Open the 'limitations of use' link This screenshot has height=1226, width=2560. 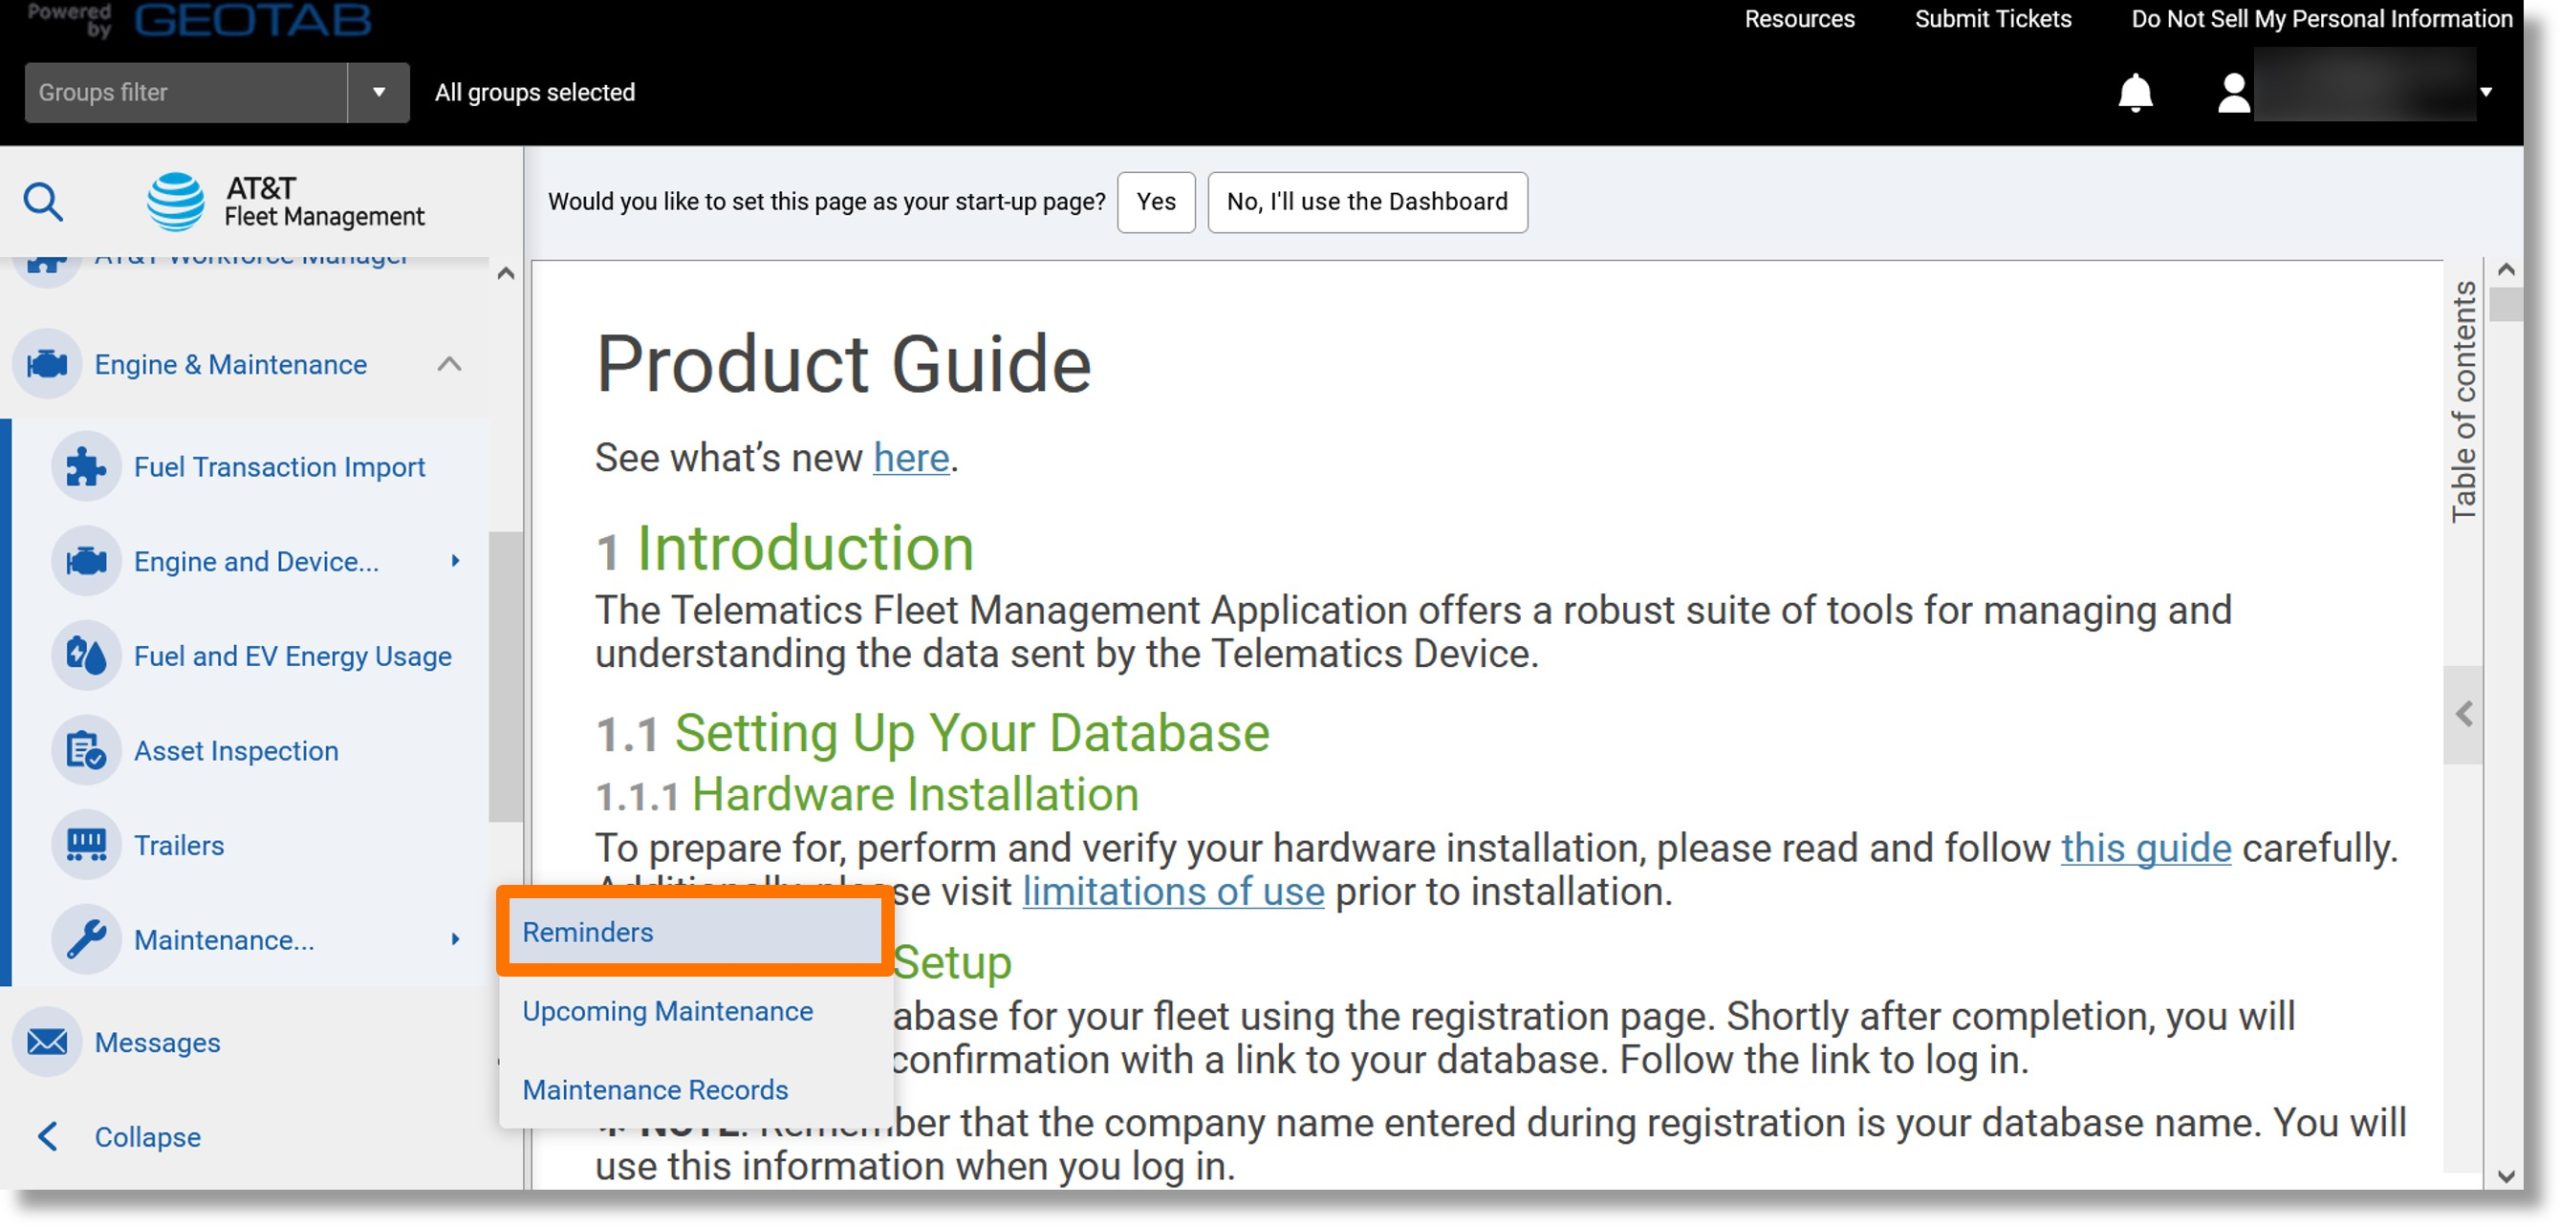pyautogui.click(x=1173, y=891)
